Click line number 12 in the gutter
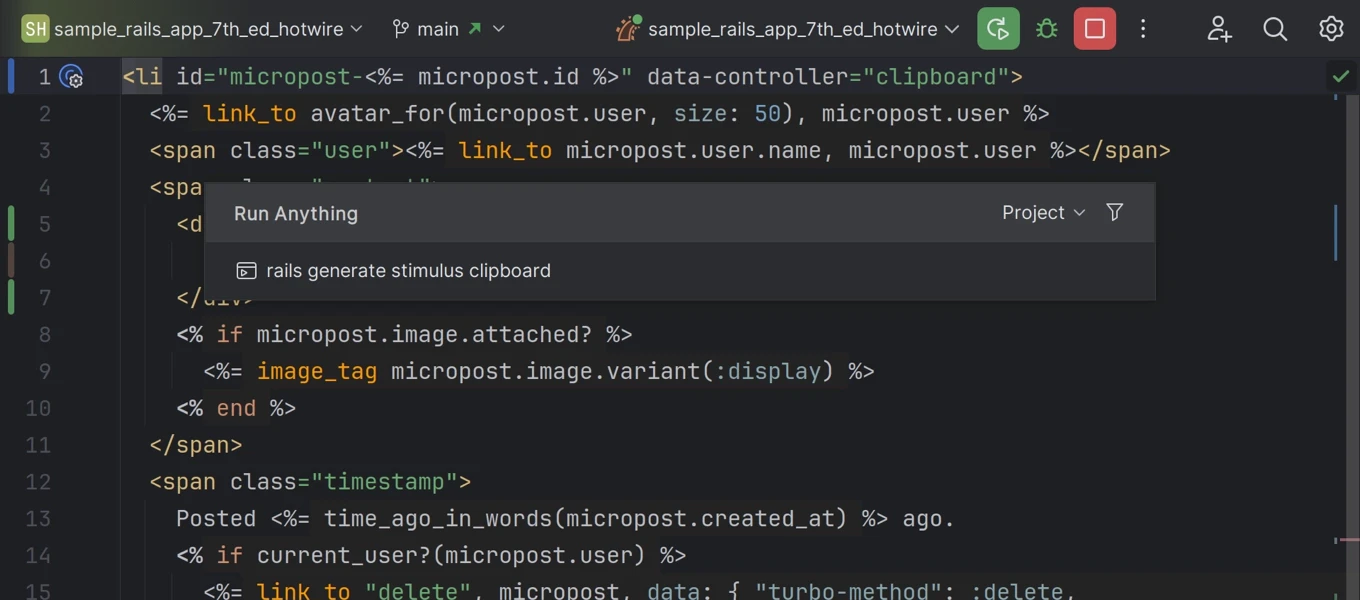 tap(38, 482)
